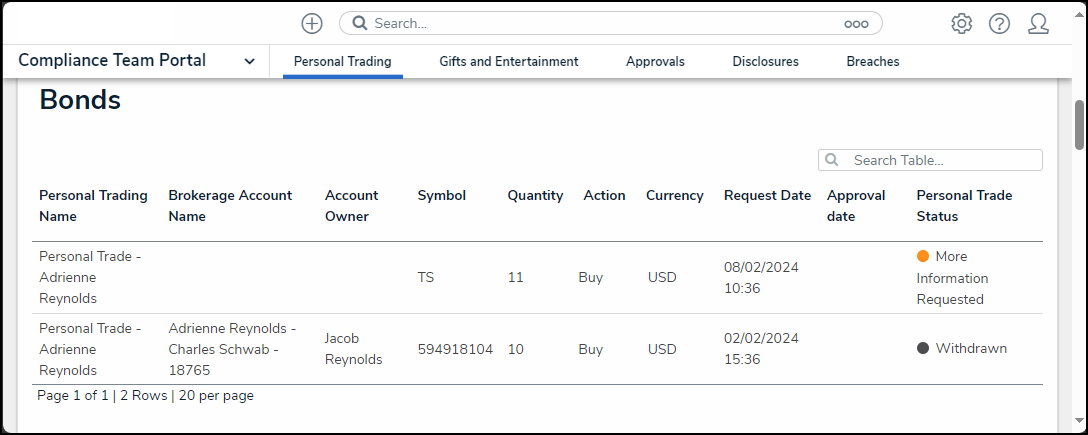Image resolution: width=1088 pixels, height=435 pixels.
Task: Open the help question mark icon
Action: [999, 24]
